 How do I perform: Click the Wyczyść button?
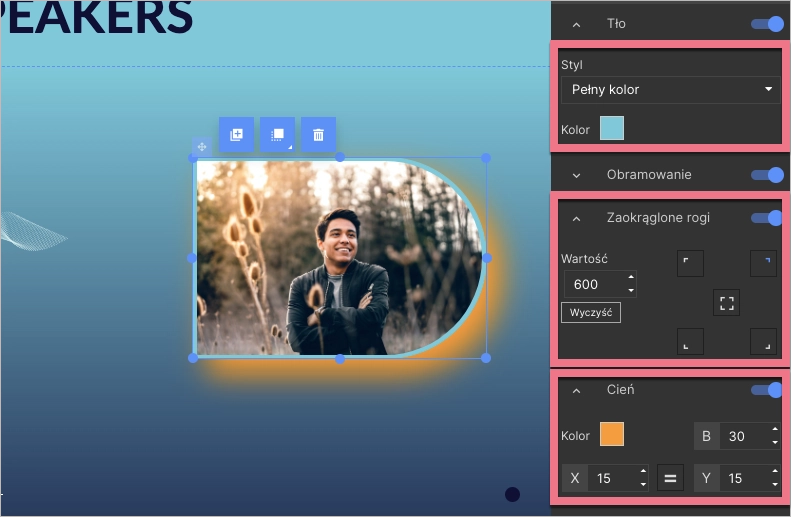click(x=590, y=312)
